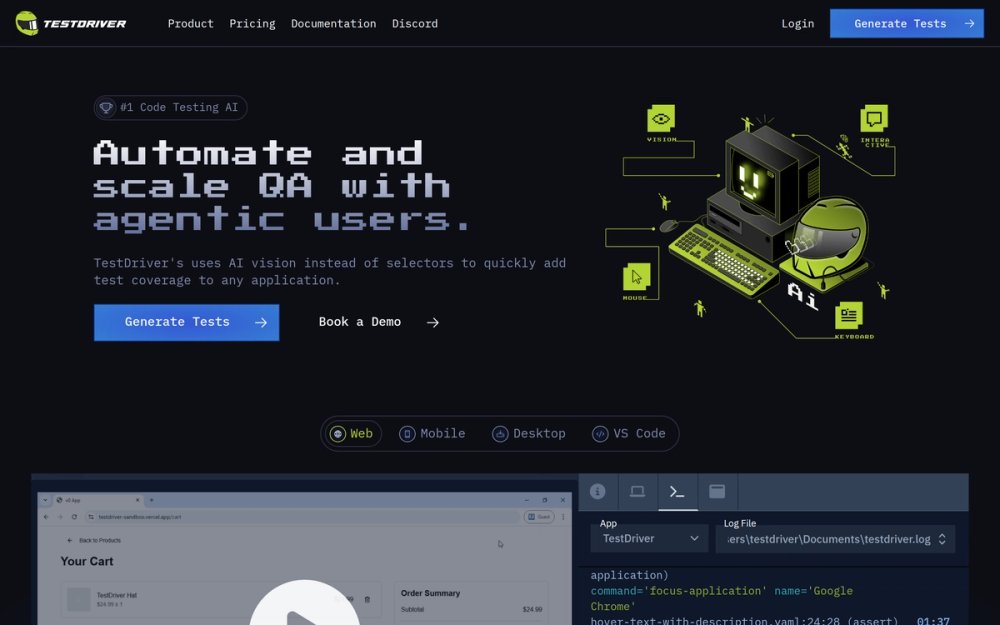Select the Desktop tab
Image resolution: width=1000 pixels, height=625 pixels.
[x=529, y=434]
